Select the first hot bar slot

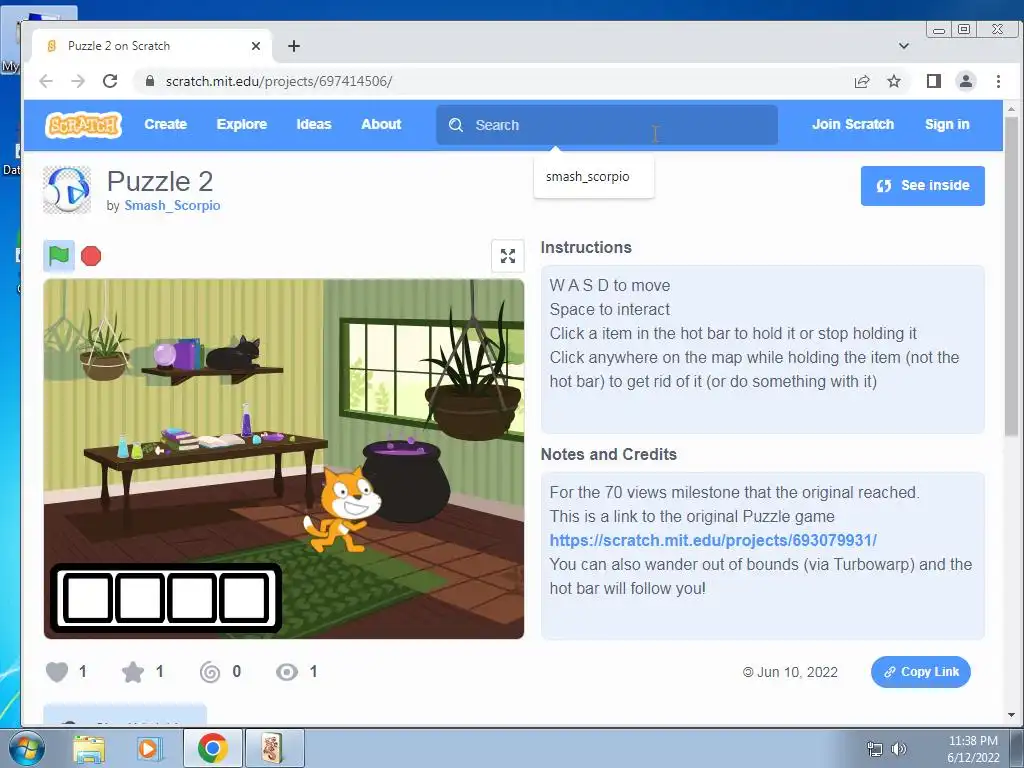(87, 598)
